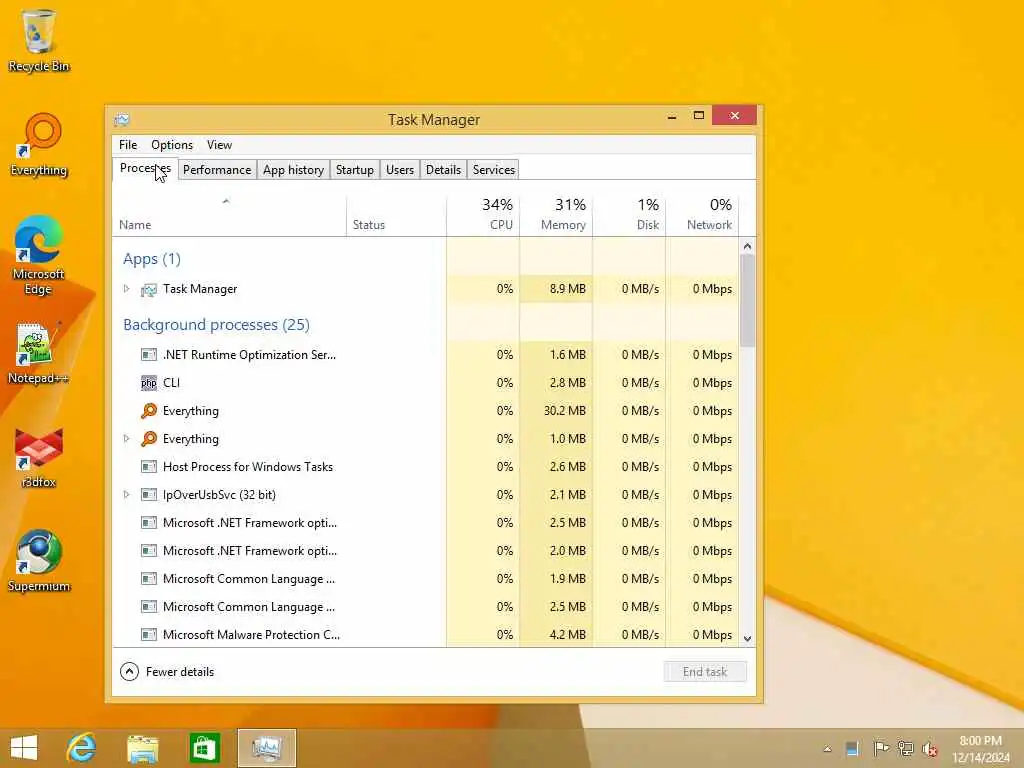Open the Recycle Bin desktop icon
This screenshot has width=1024, height=768.
(x=39, y=40)
